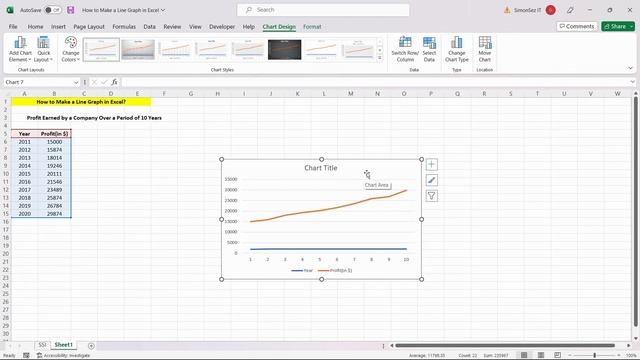The height and width of the screenshot is (360, 640).
Task: Select the blue Year line
Action: click(x=329, y=249)
